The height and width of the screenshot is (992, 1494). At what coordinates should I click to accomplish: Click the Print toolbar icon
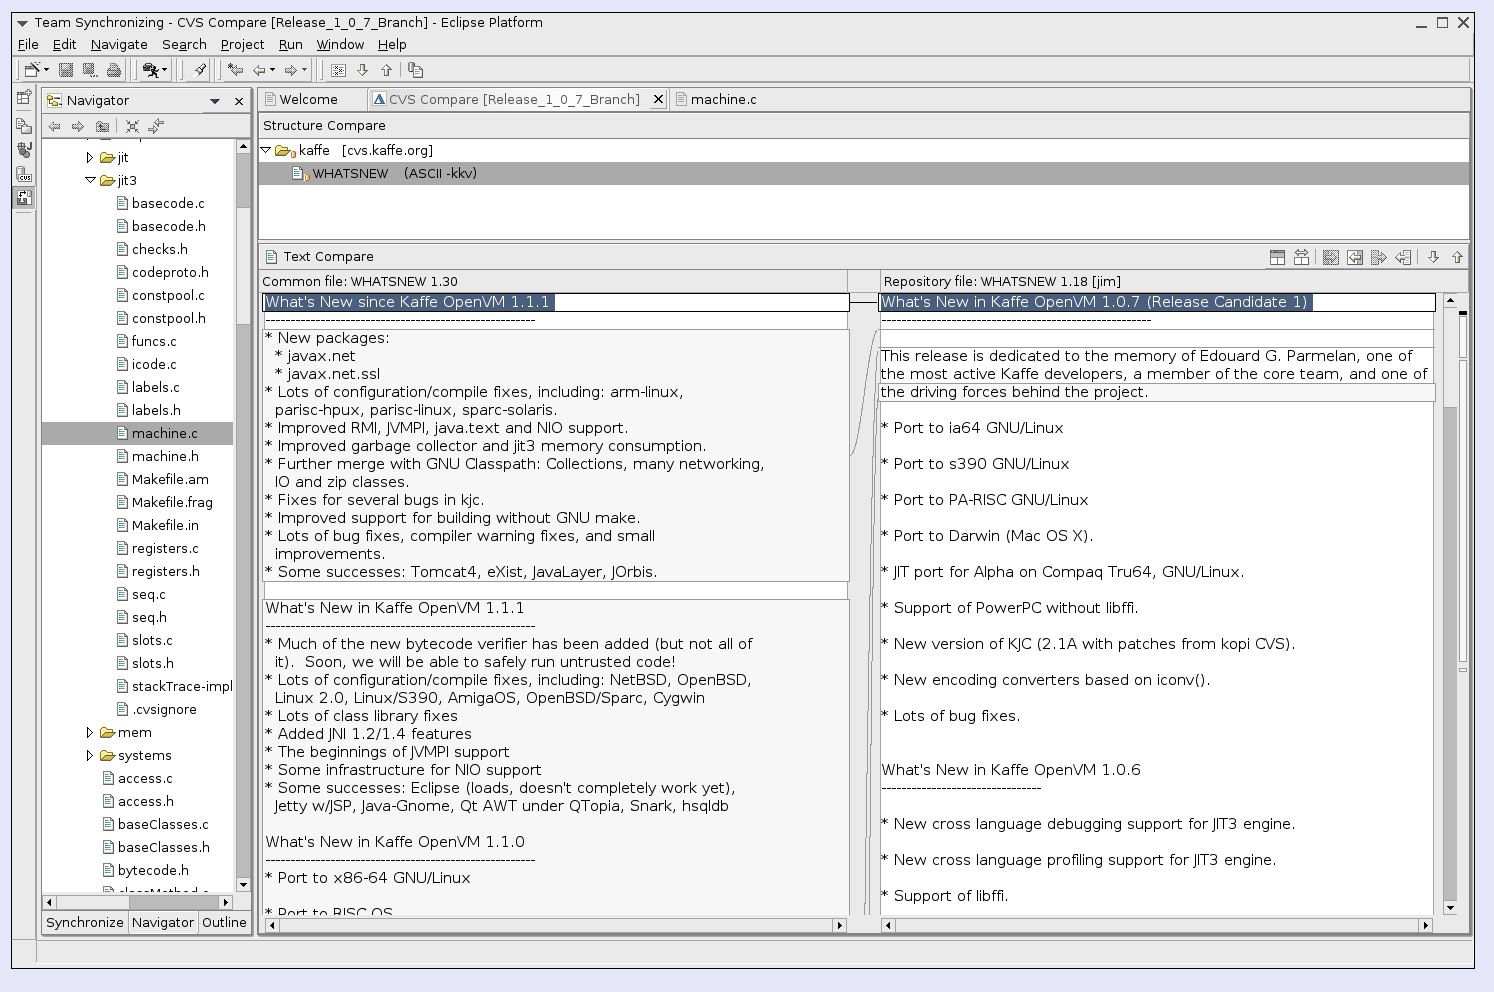tap(114, 70)
